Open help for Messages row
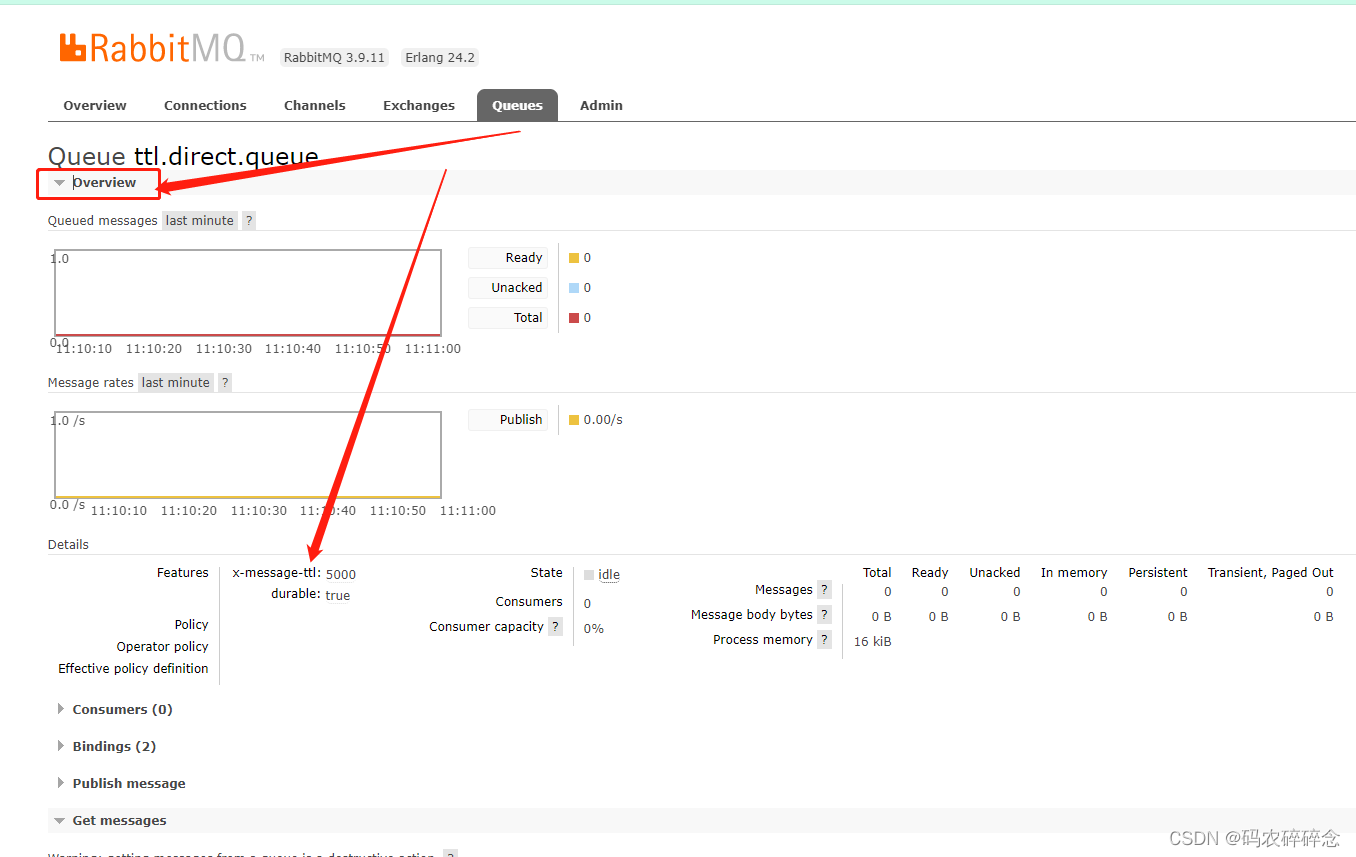The width and height of the screenshot is (1356, 857). (824, 590)
